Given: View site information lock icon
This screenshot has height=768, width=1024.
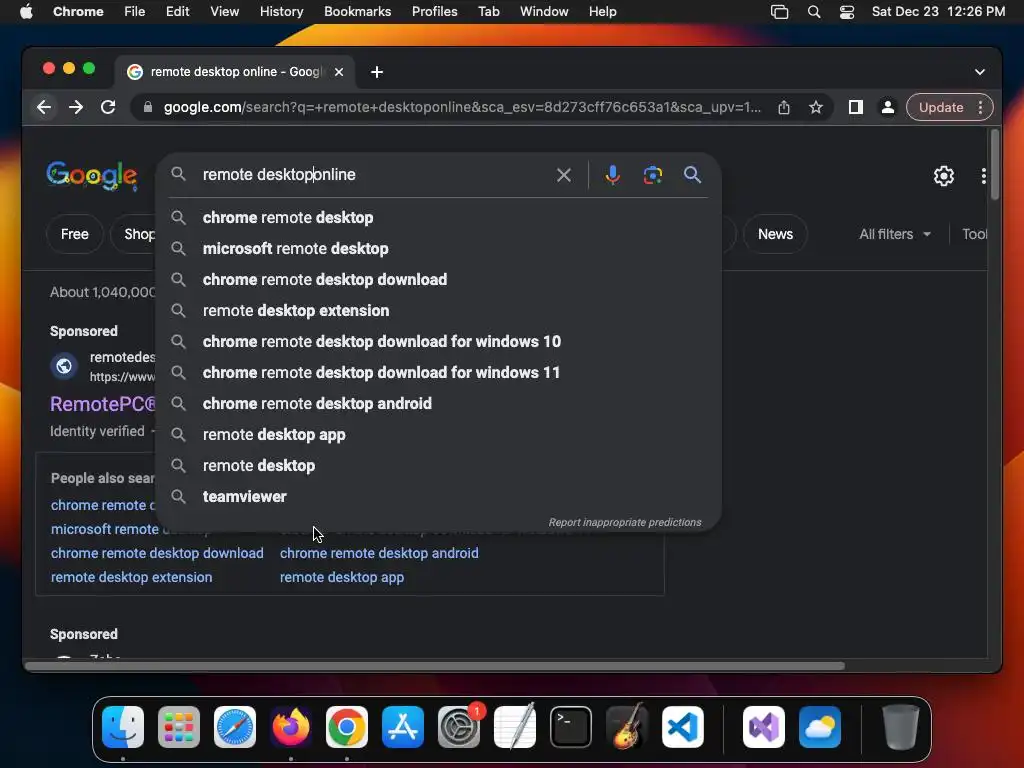Looking at the screenshot, I should [148, 107].
